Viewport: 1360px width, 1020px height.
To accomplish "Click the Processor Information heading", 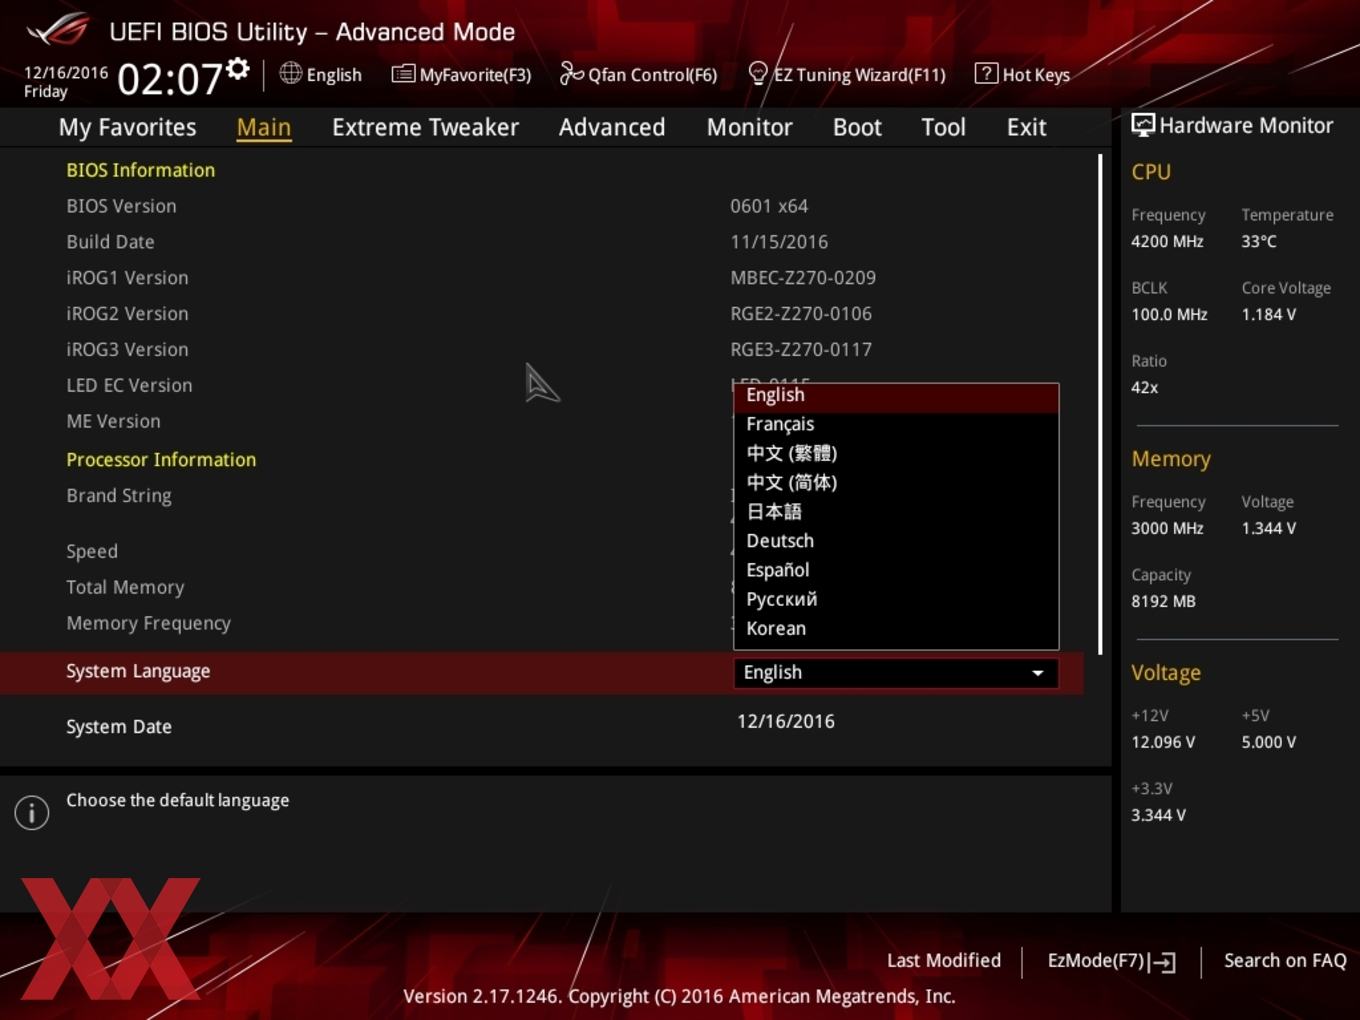I will 161,460.
